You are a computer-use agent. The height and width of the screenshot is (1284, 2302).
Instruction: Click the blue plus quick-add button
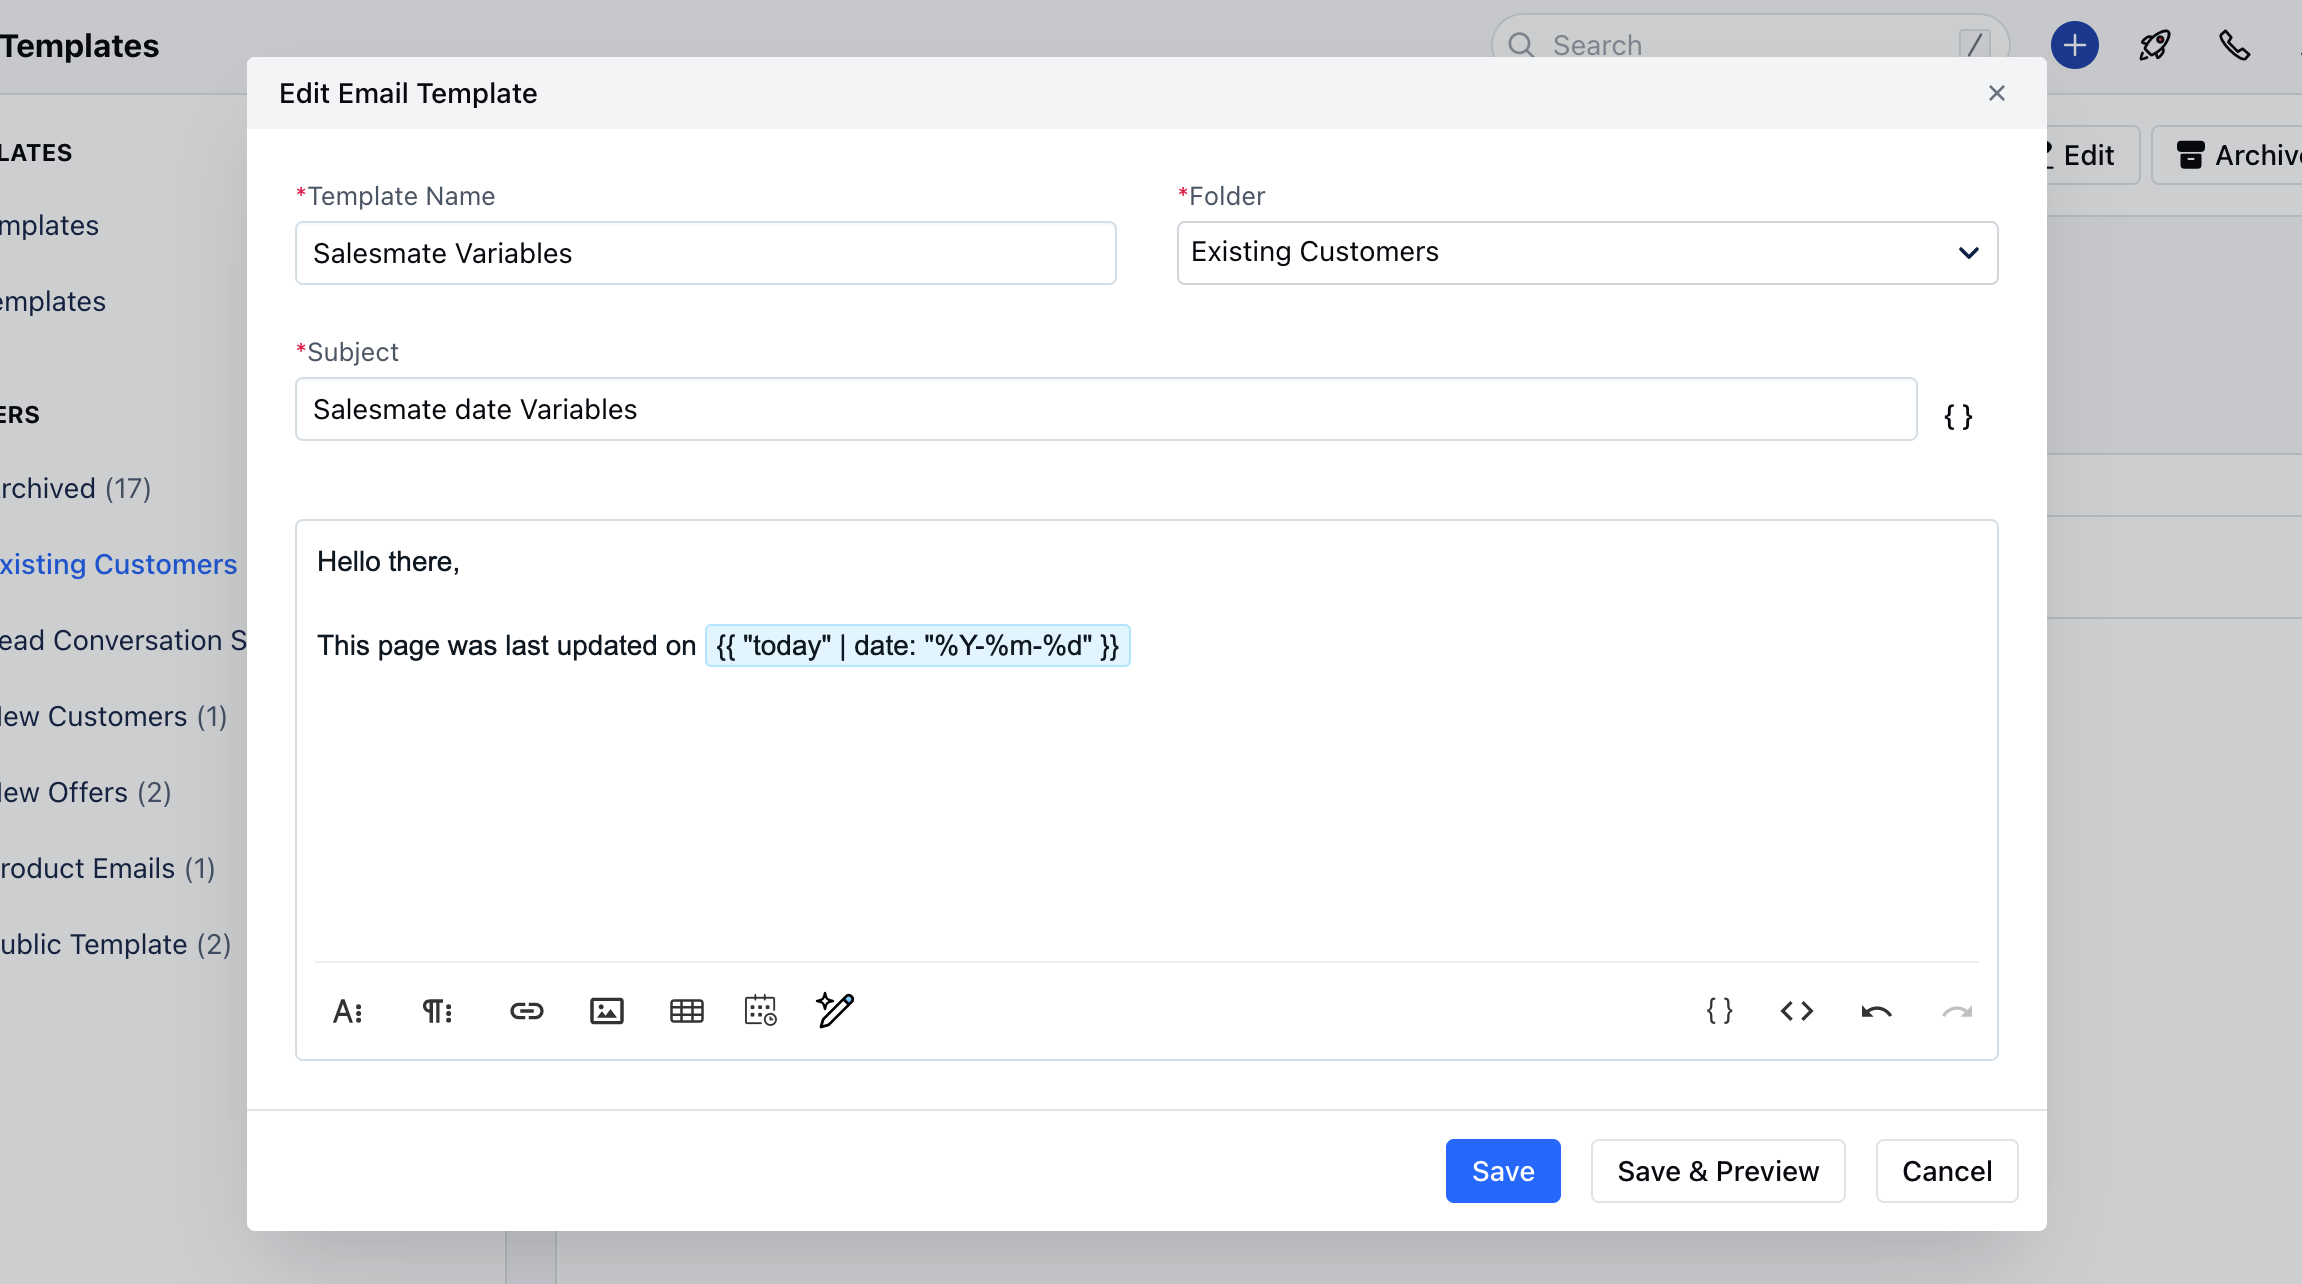[2075, 45]
